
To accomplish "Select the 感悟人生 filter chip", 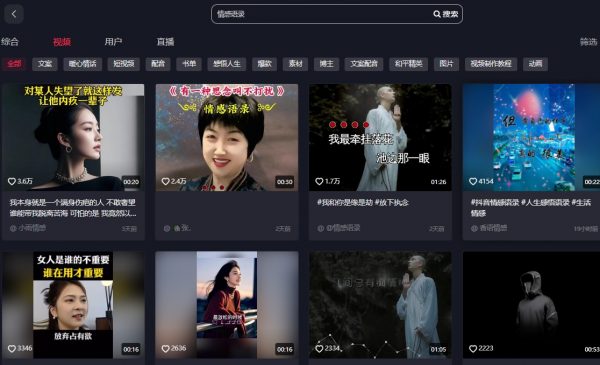I will [227, 64].
